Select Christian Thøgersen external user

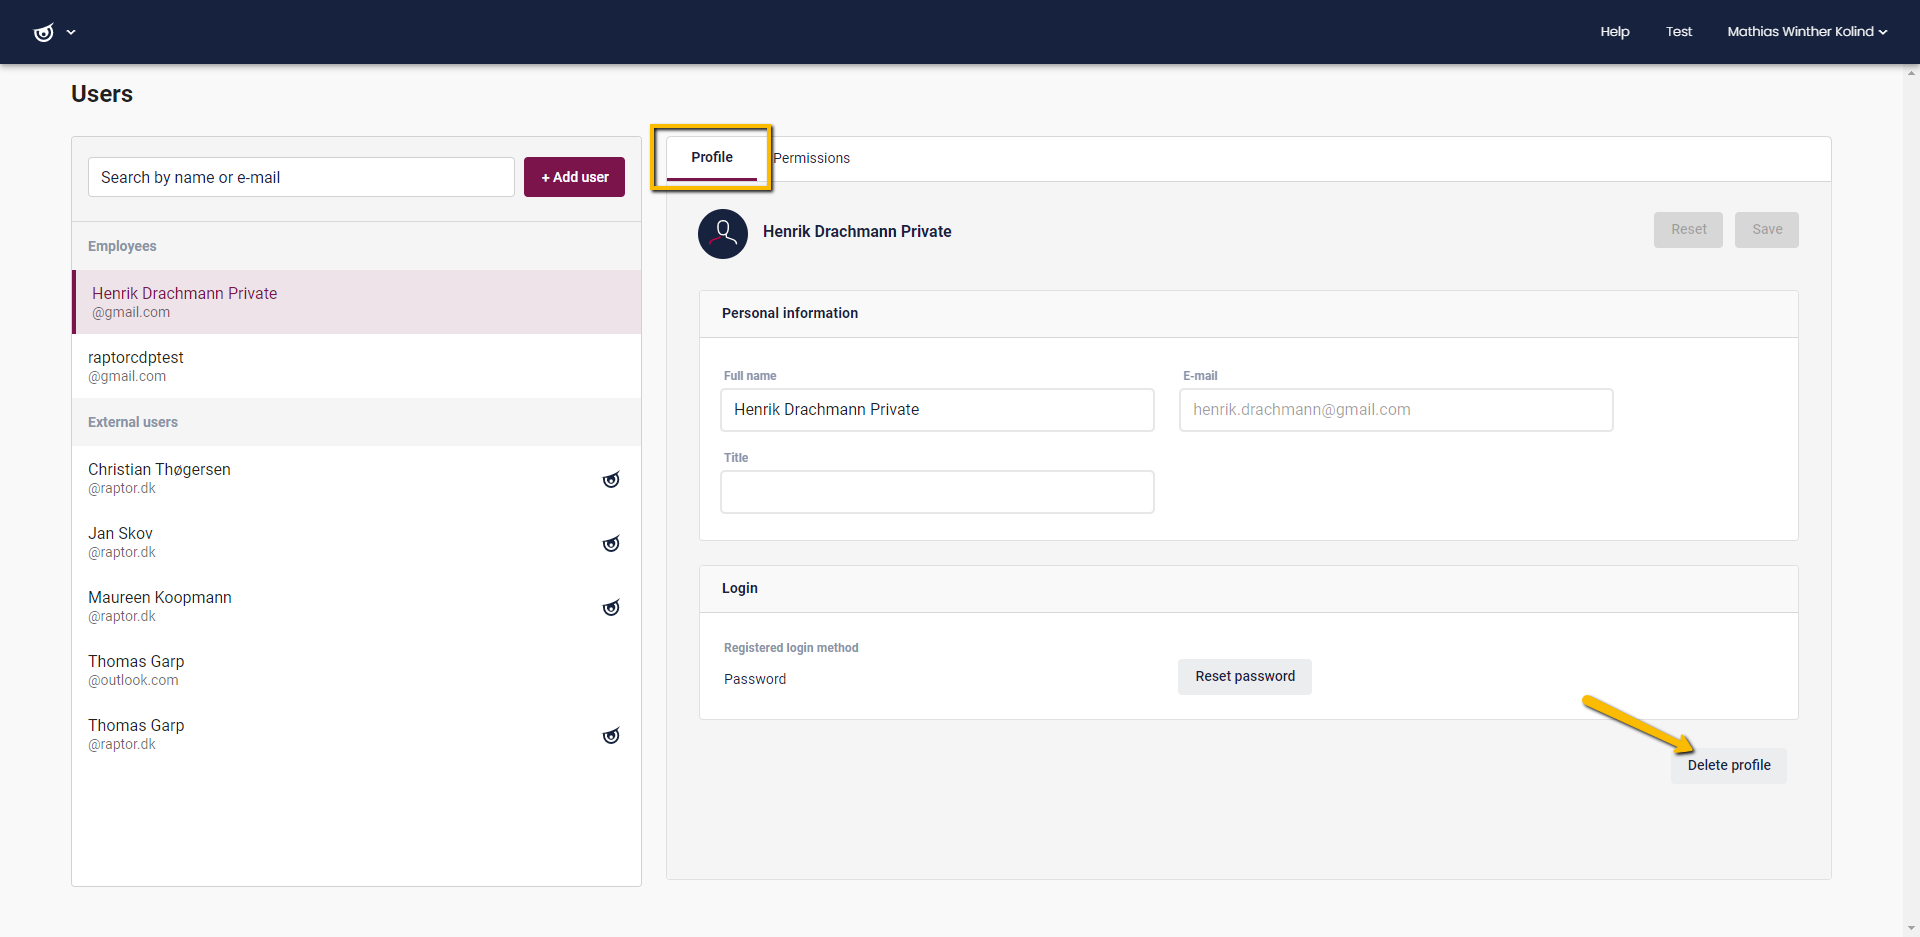tap(357, 478)
